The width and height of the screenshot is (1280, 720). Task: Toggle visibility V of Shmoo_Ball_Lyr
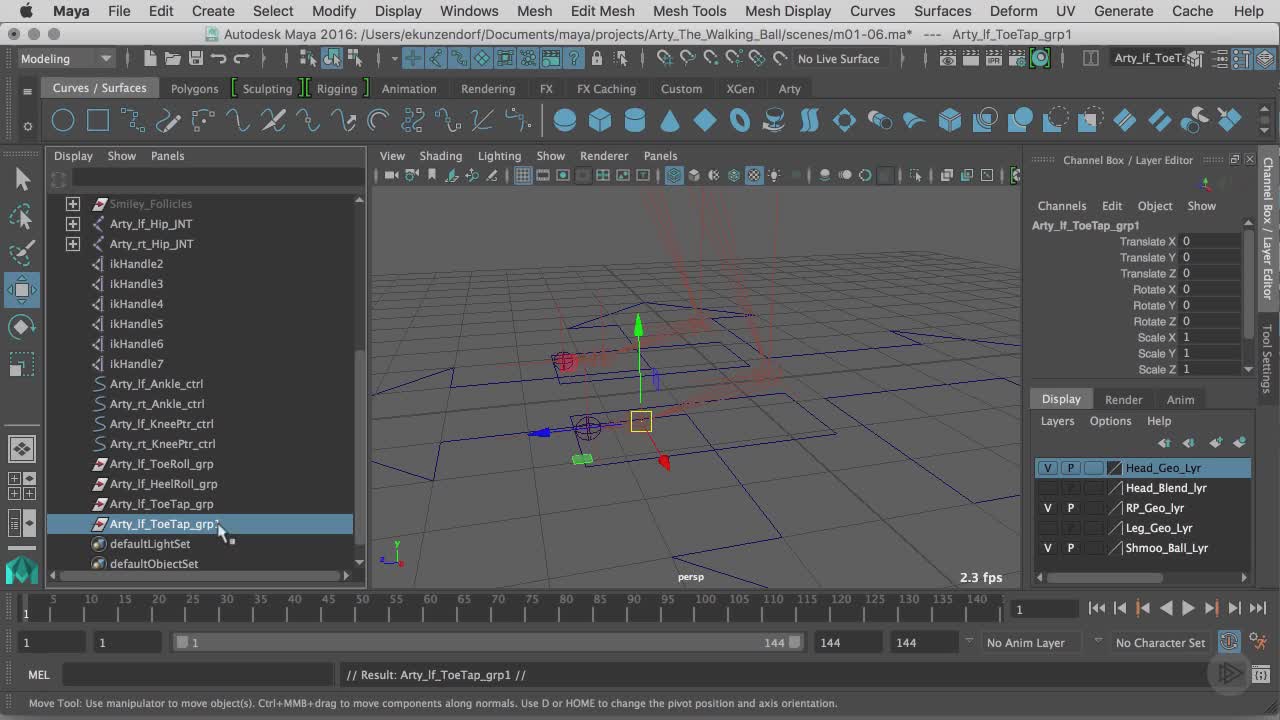pyautogui.click(x=1047, y=548)
